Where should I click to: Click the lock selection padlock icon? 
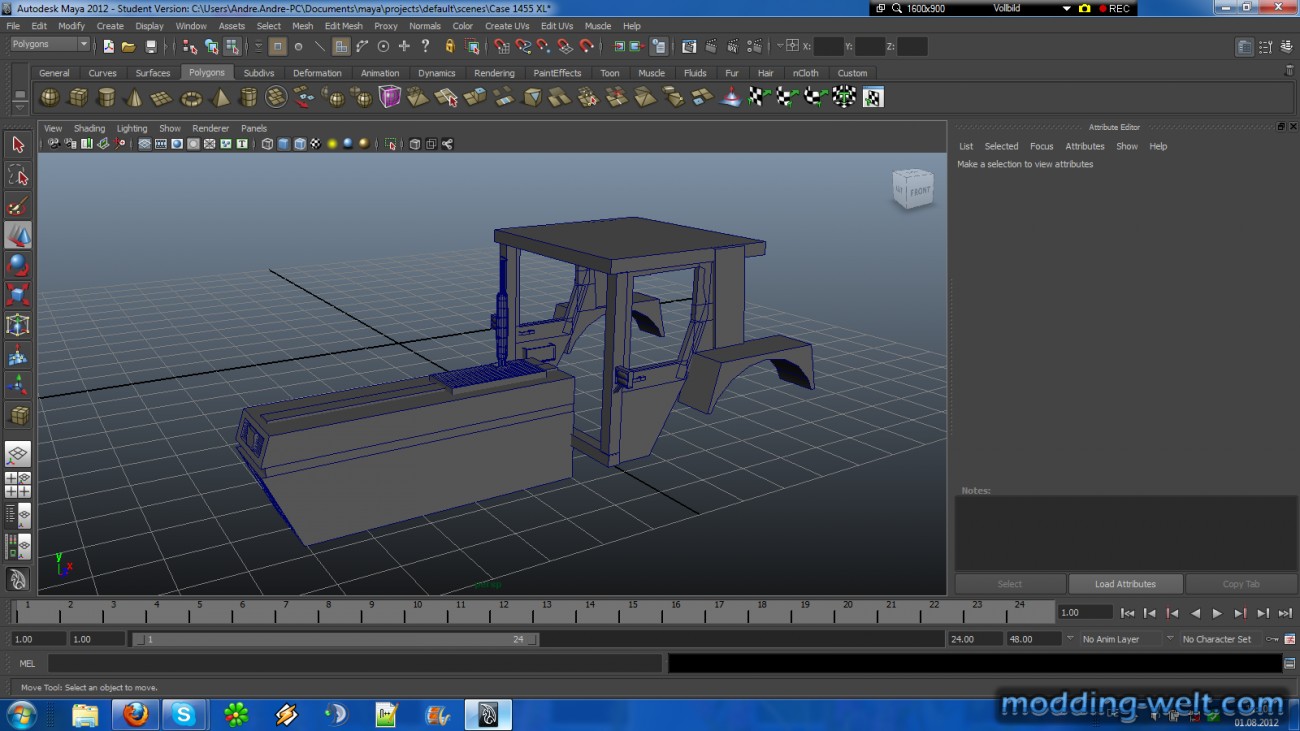pyautogui.click(x=450, y=46)
